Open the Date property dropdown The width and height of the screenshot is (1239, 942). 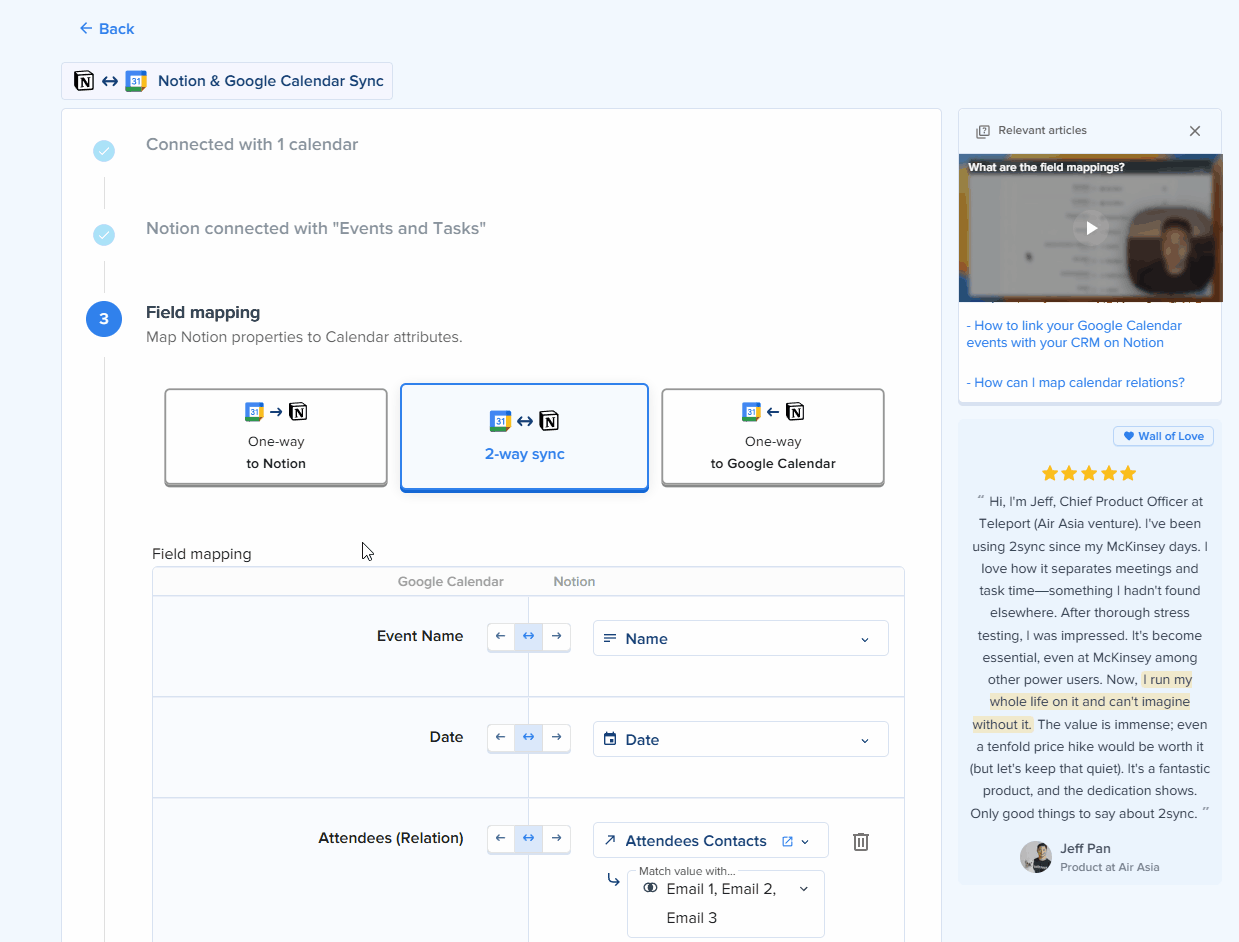(741, 740)
